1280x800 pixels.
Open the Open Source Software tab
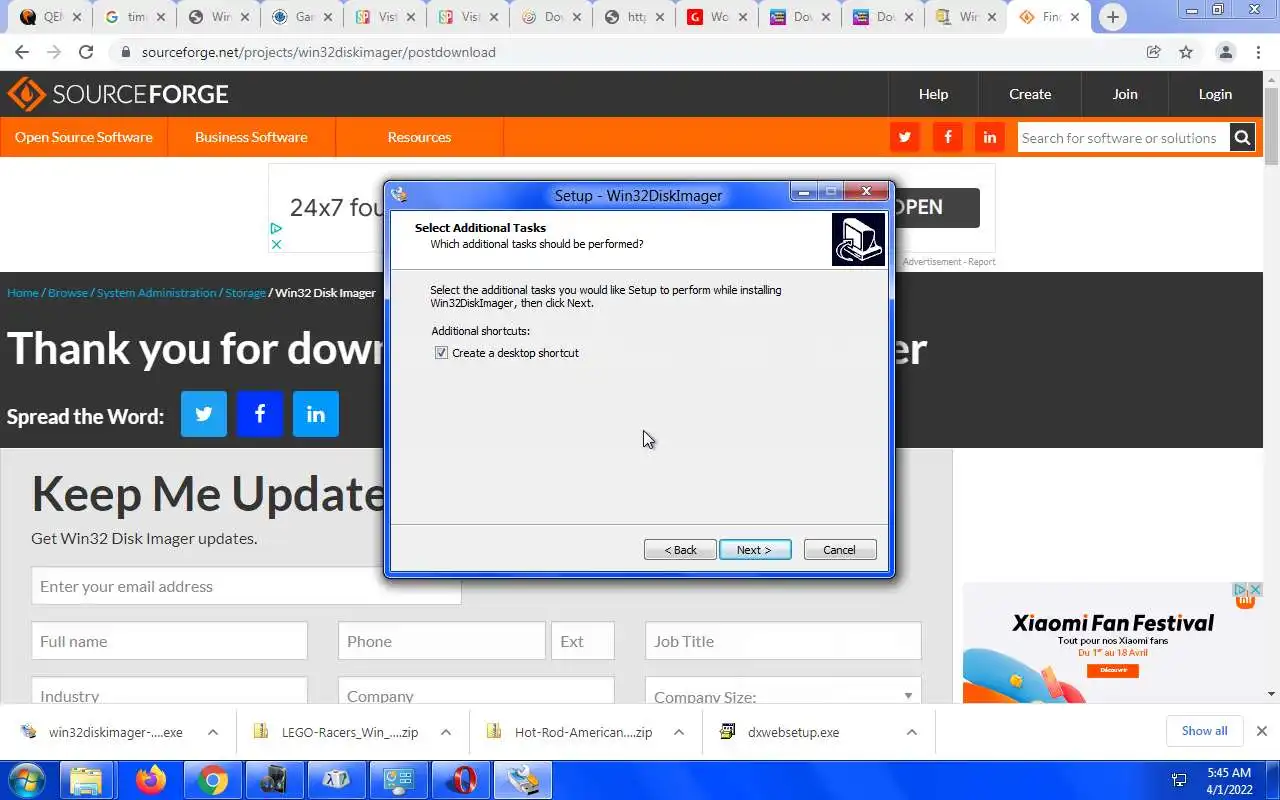click(x=84, y=137)
